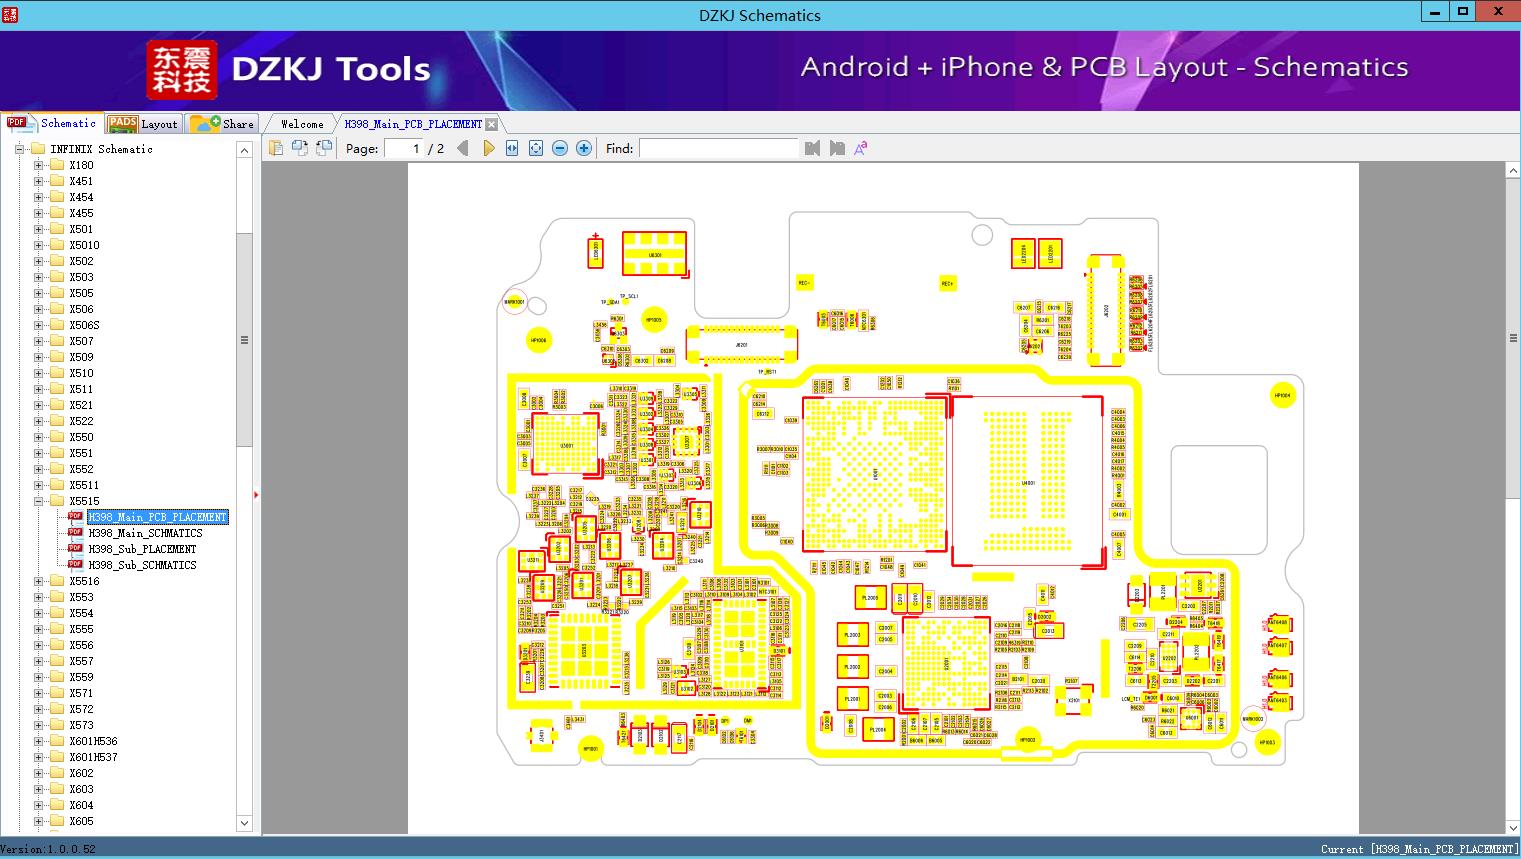Switch to the Share tab
Viewport: 1521px width, 859px height.
point(222,123)
